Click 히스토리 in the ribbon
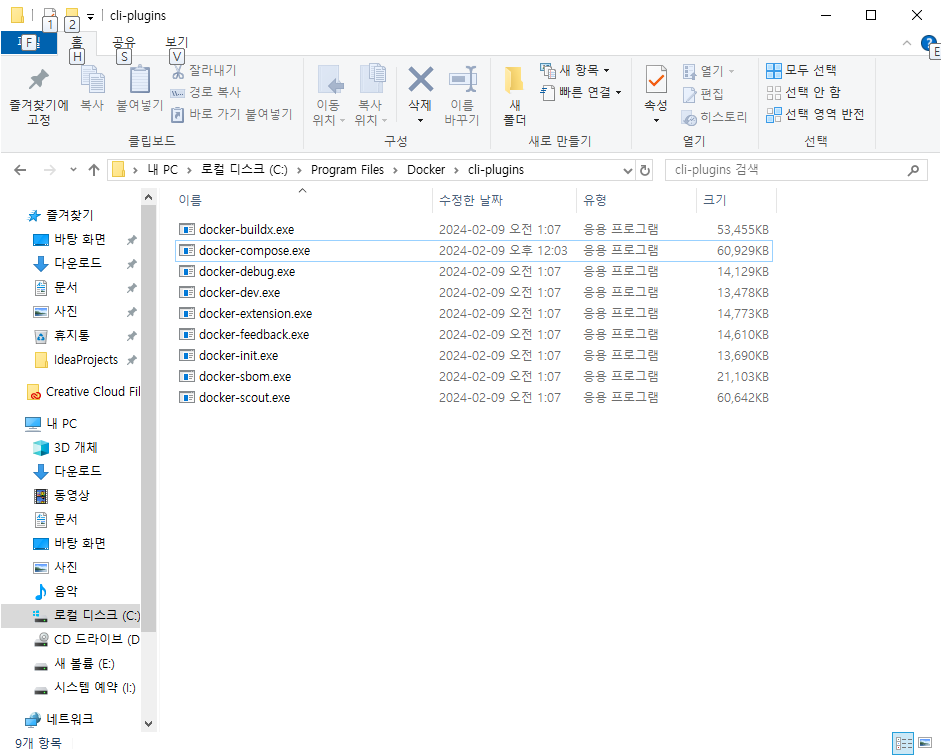This screenshot has height=756, width=941. (x=714, y=117)
